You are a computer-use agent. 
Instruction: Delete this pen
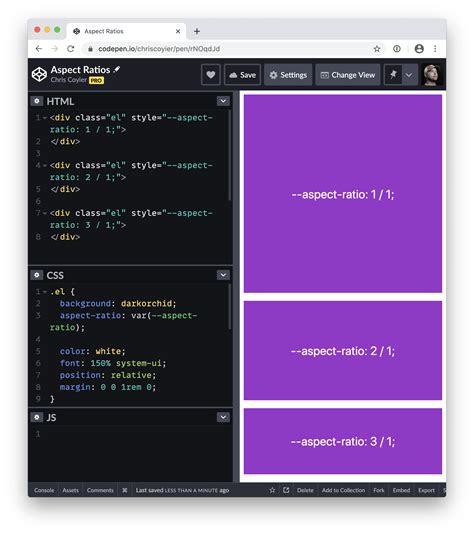(305, 490)
